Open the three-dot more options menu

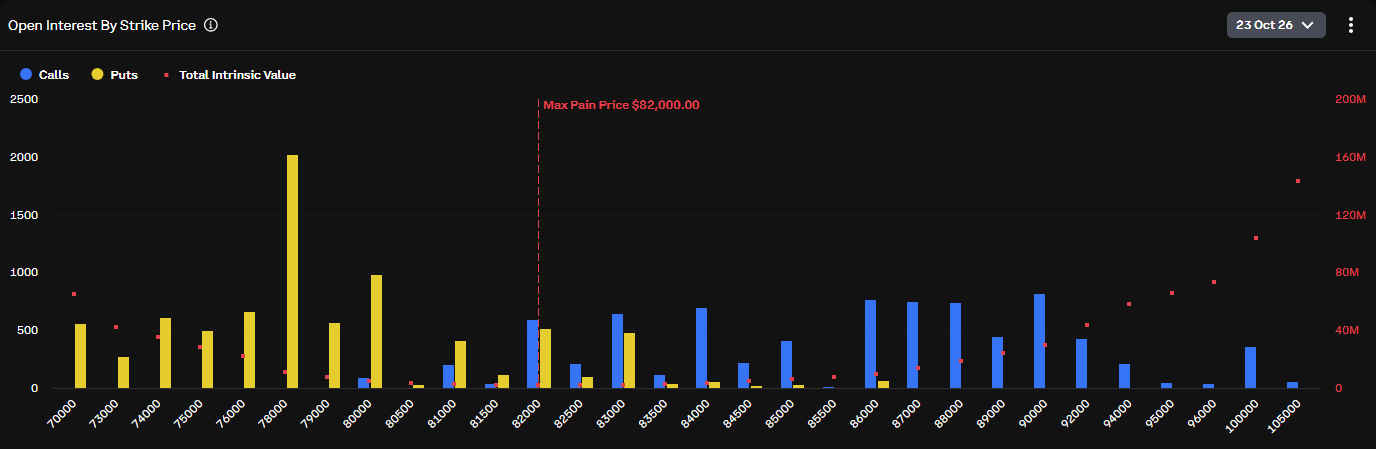[x=1350, y=25]
